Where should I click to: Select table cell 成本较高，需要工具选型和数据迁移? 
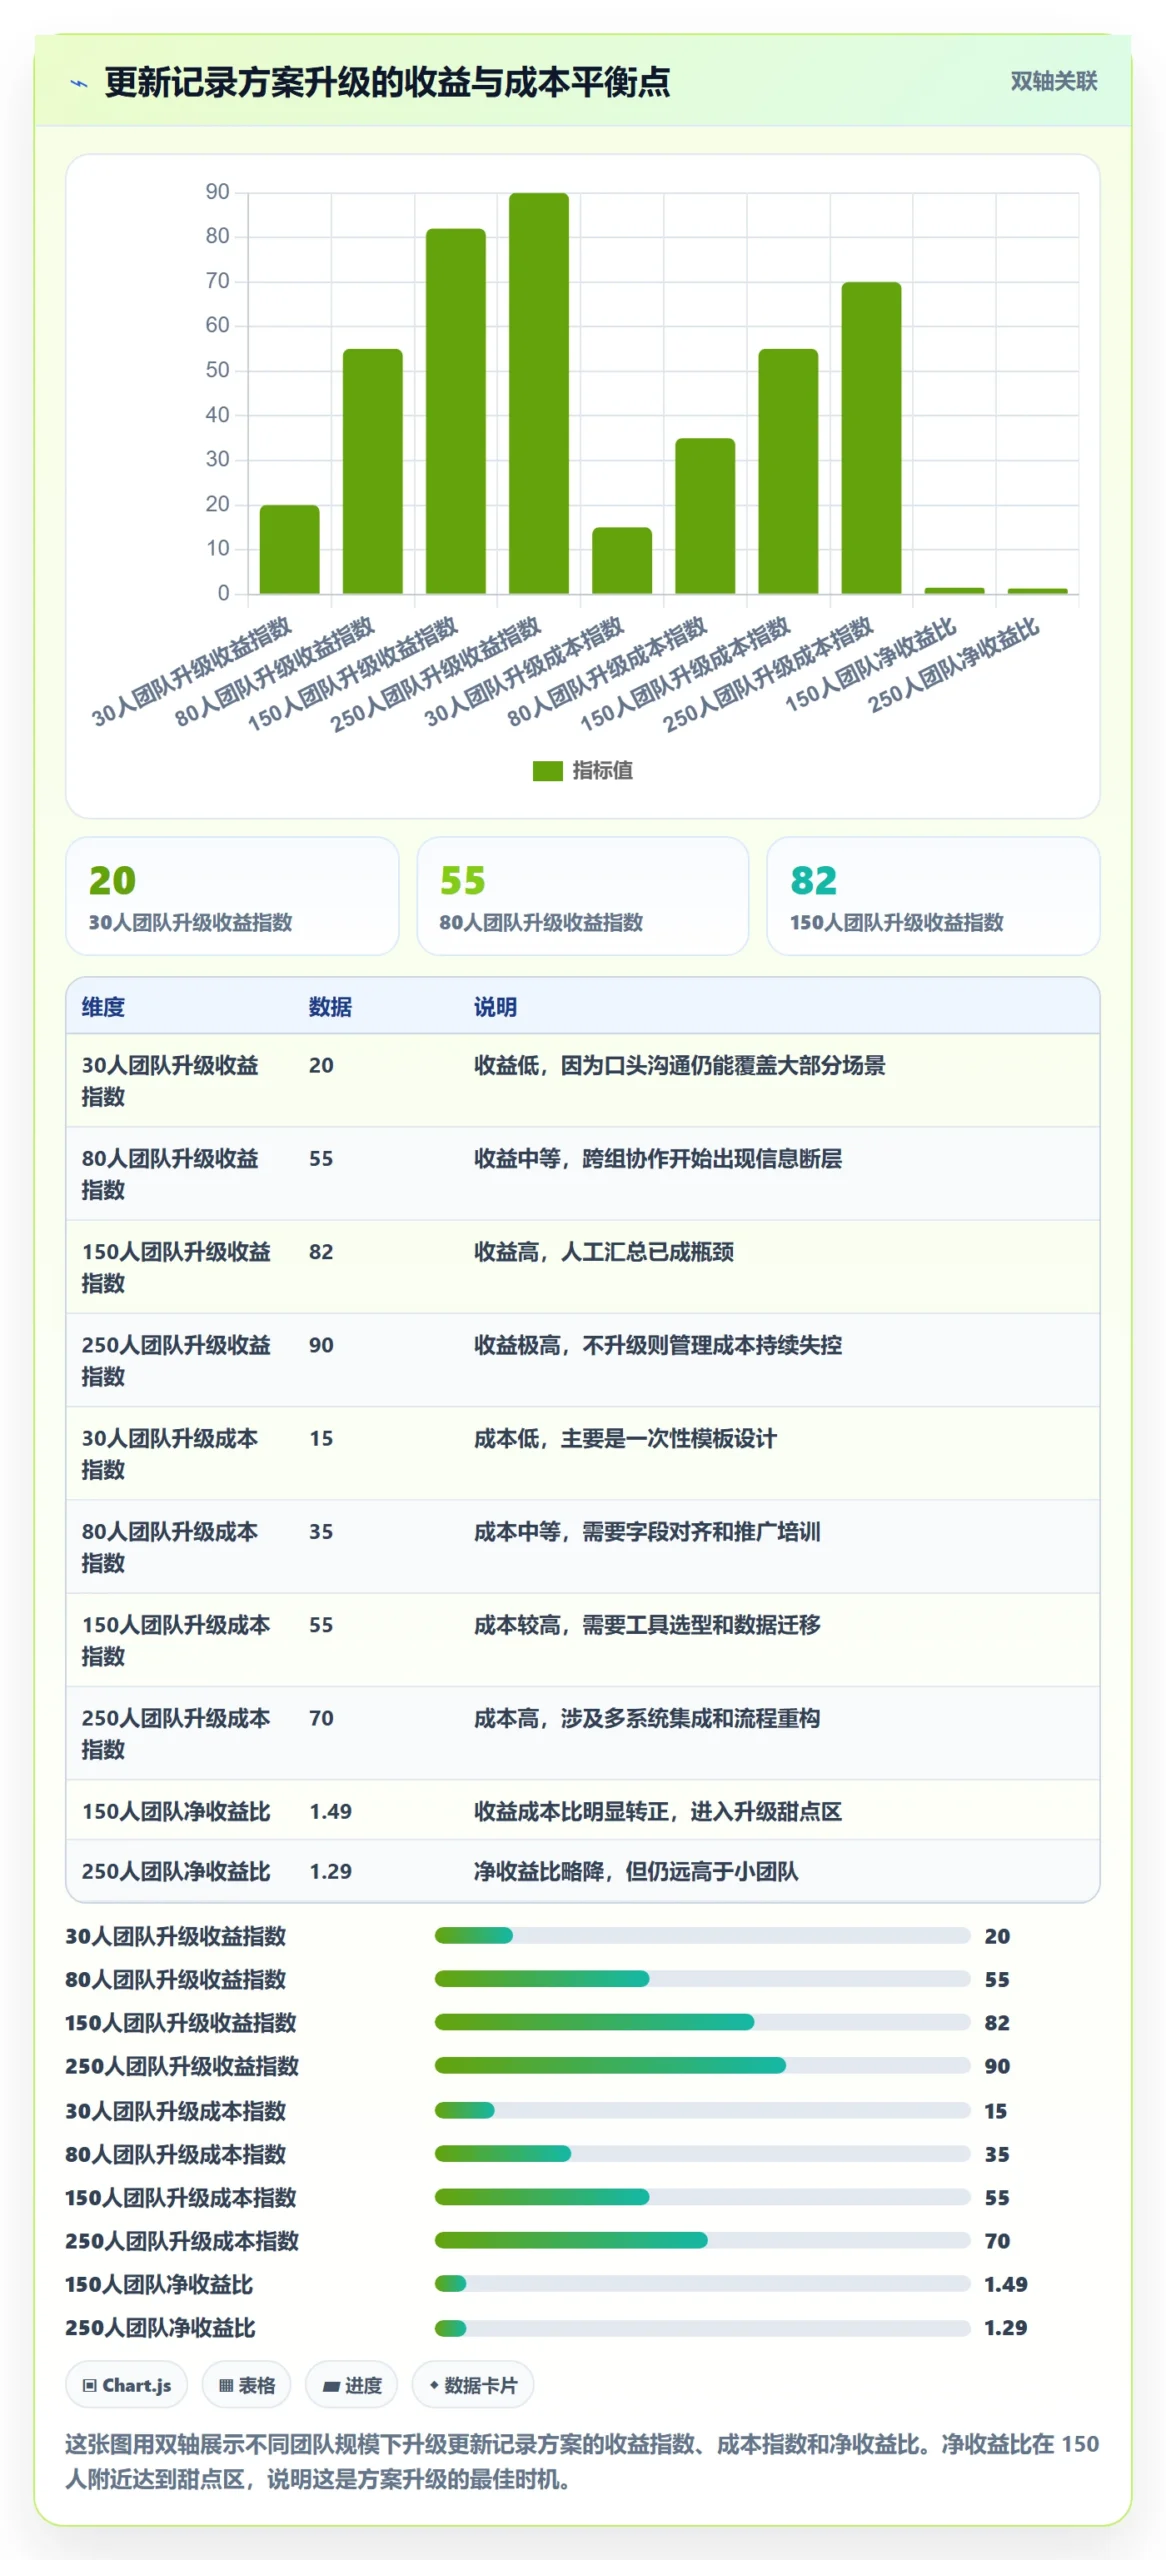pos(647,1625)
